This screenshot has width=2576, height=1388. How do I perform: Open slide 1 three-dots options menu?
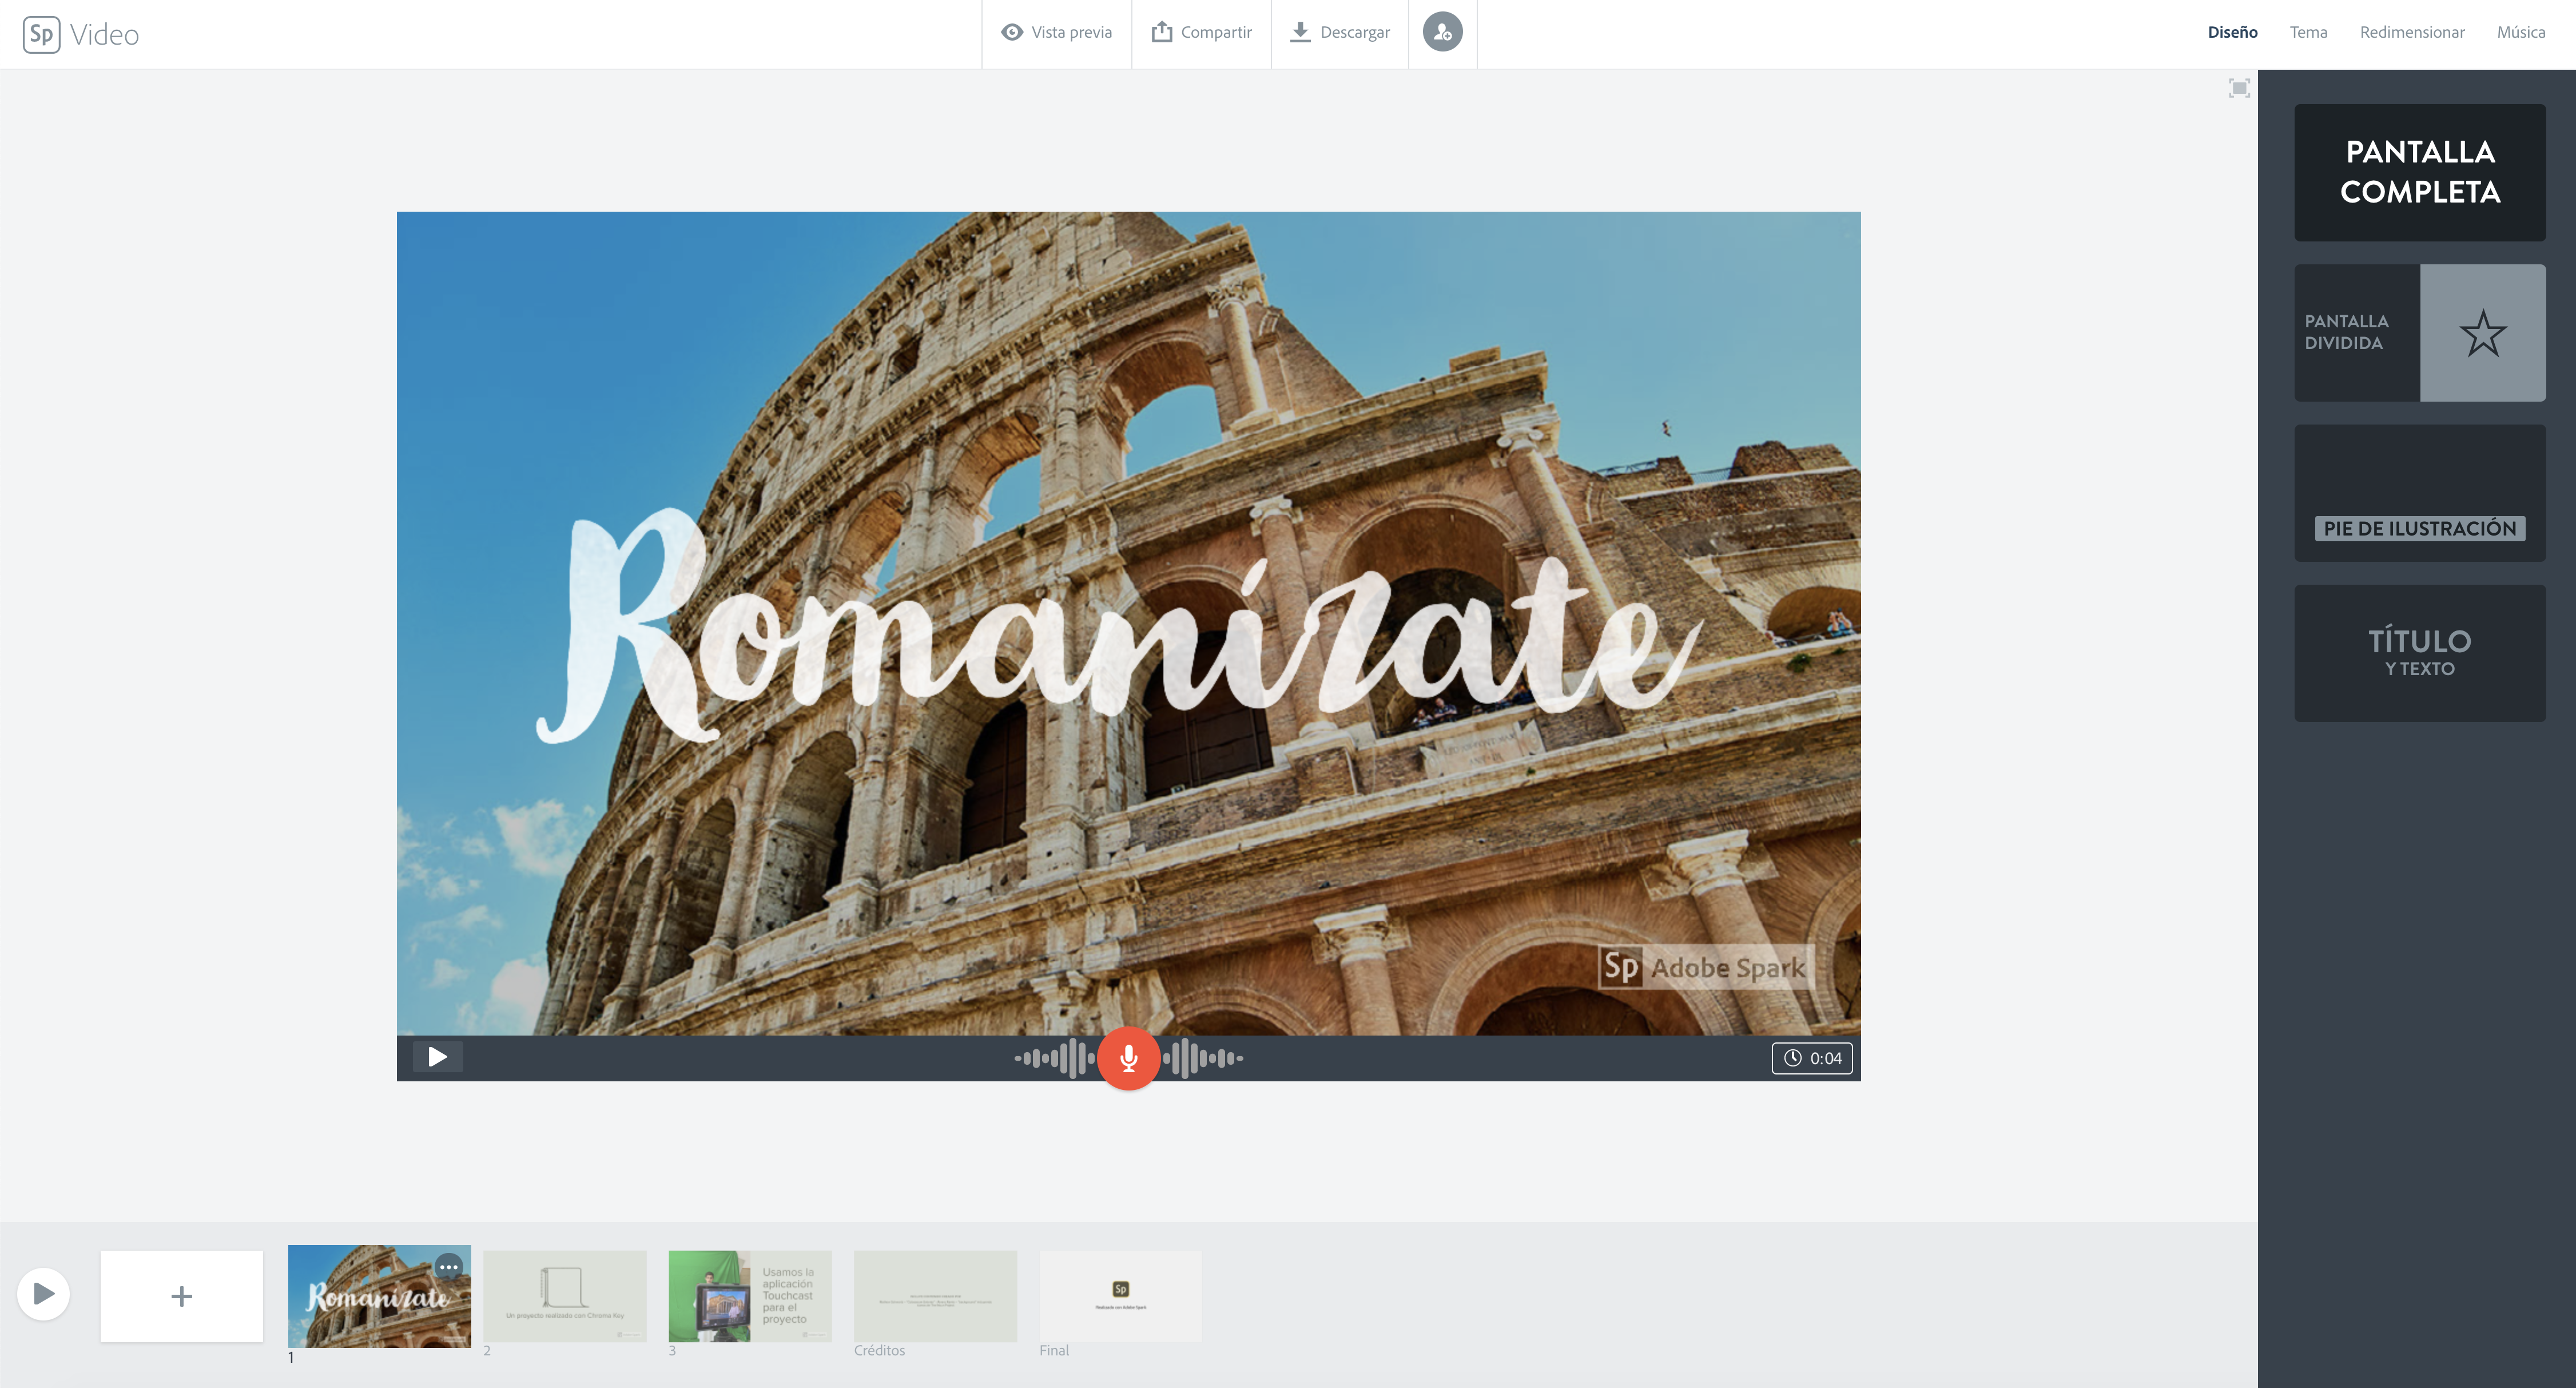pyautogui.click(x=449, y=1267)
